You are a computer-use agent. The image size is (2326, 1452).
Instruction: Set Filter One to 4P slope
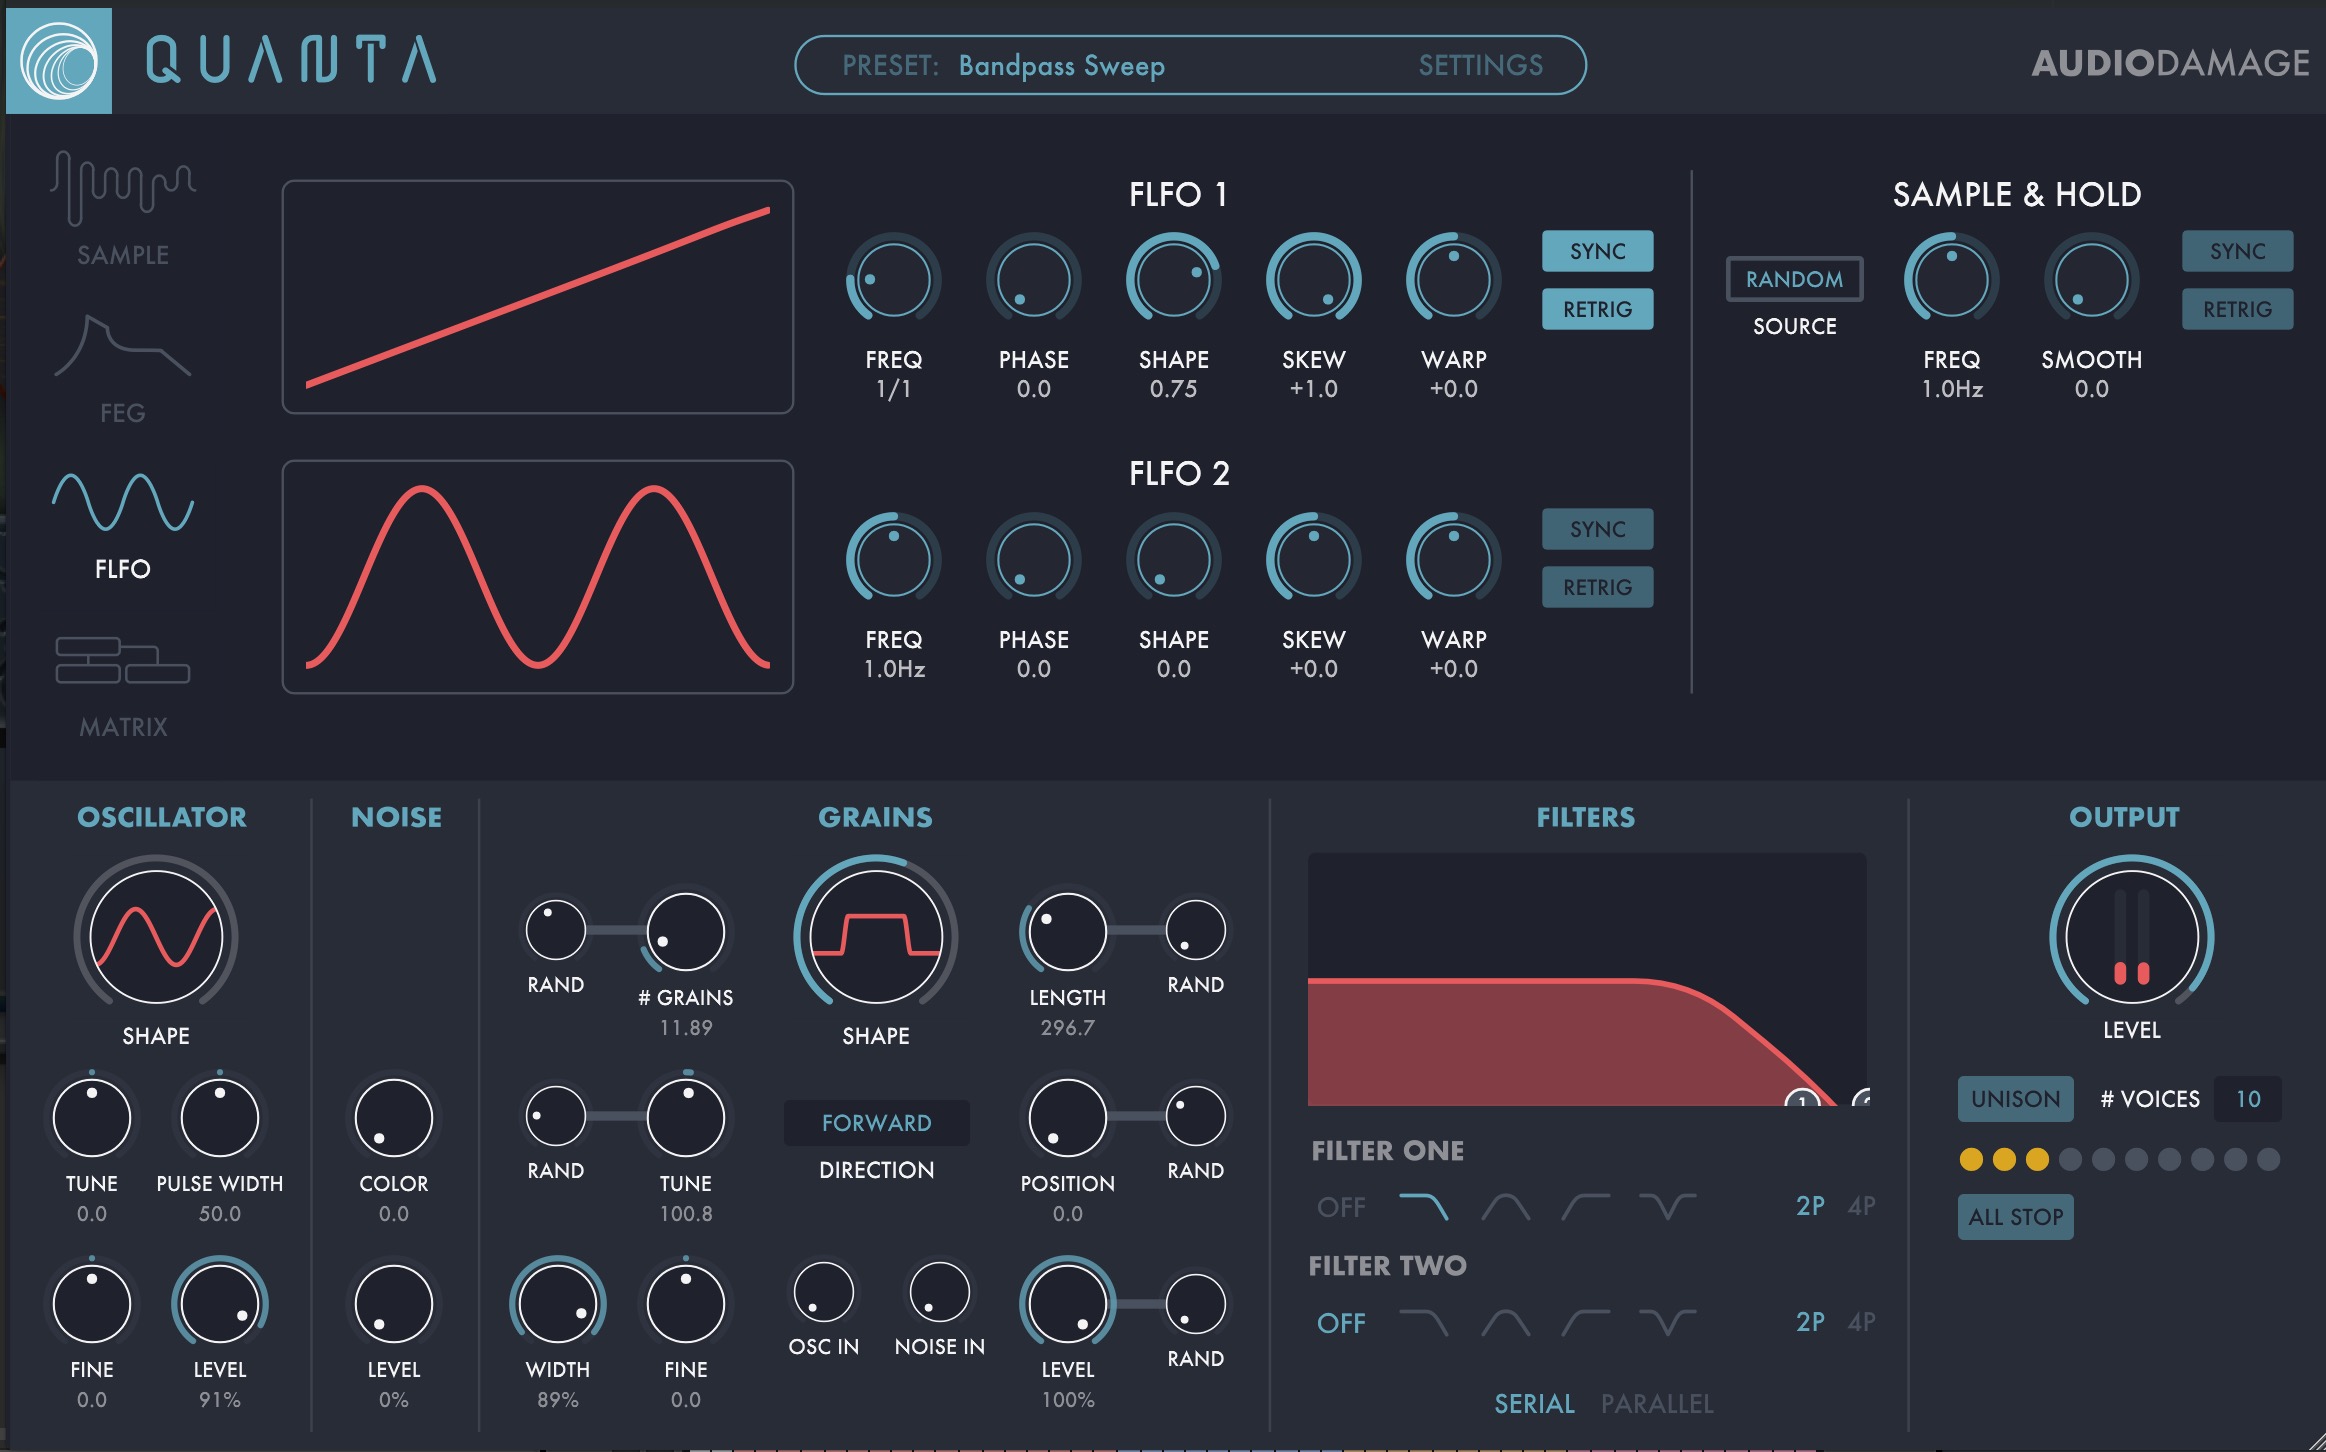click(1861, 1205)
